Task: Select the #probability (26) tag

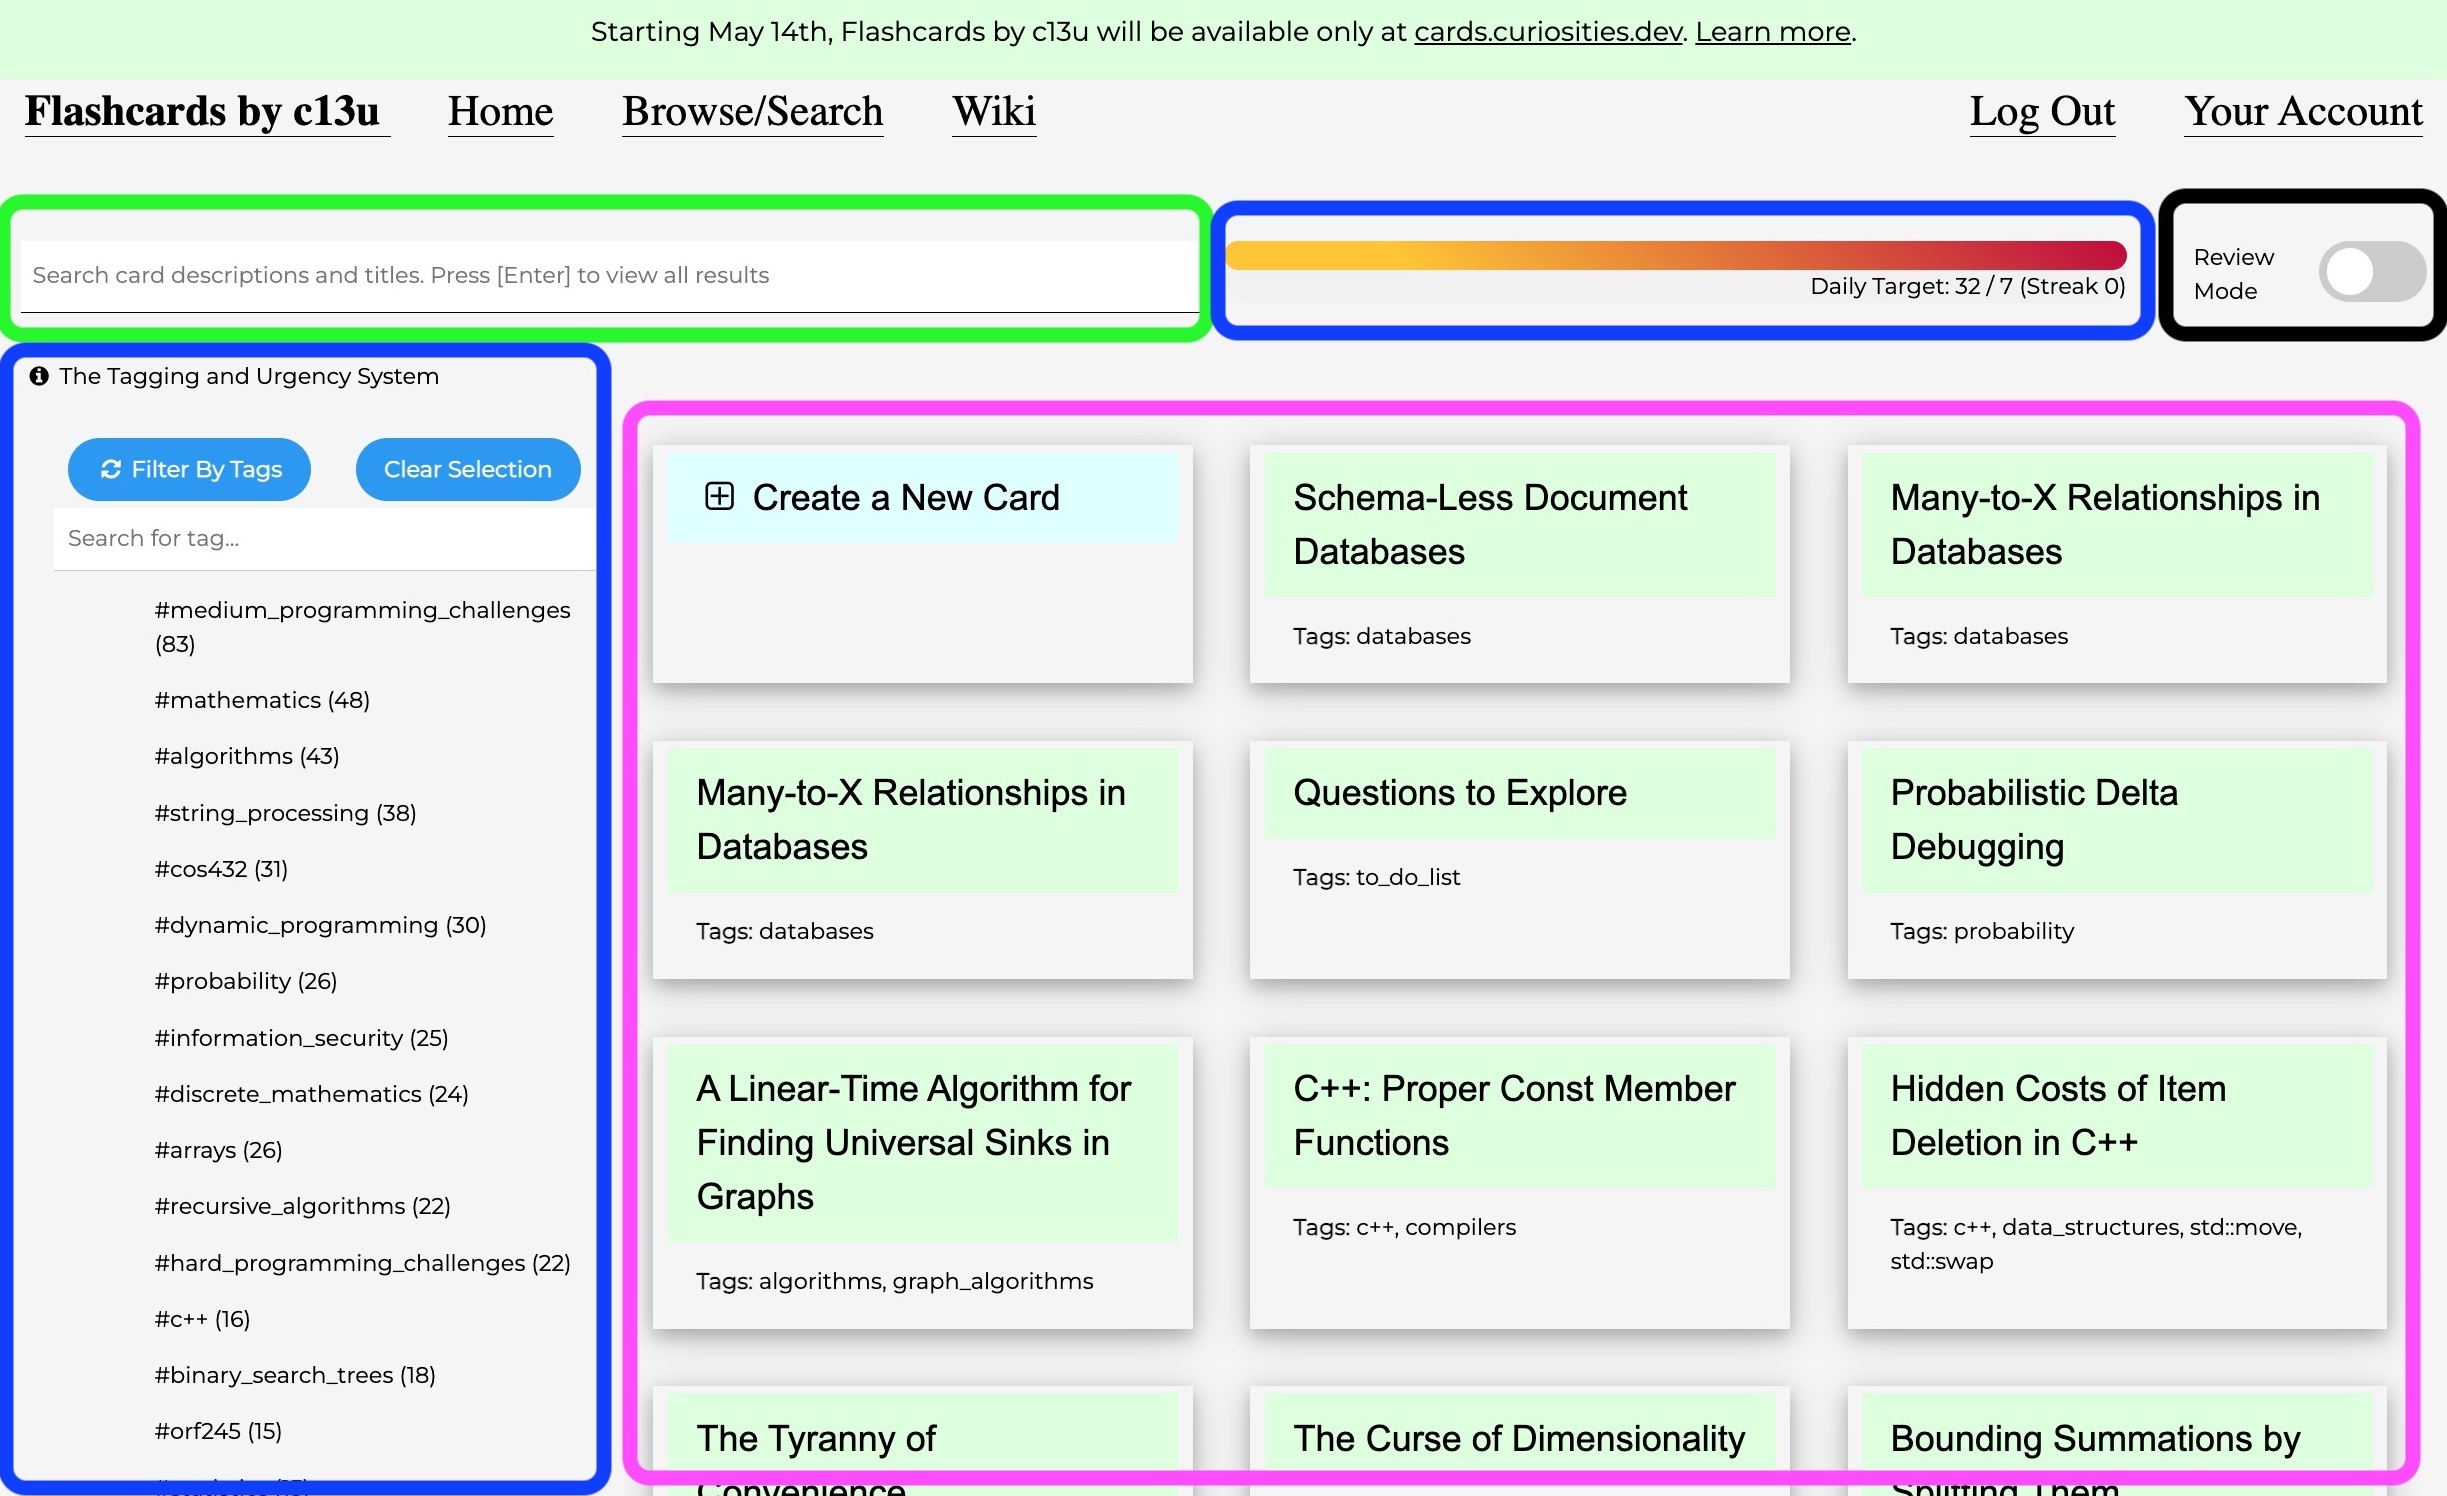Action: coord(246,981)
